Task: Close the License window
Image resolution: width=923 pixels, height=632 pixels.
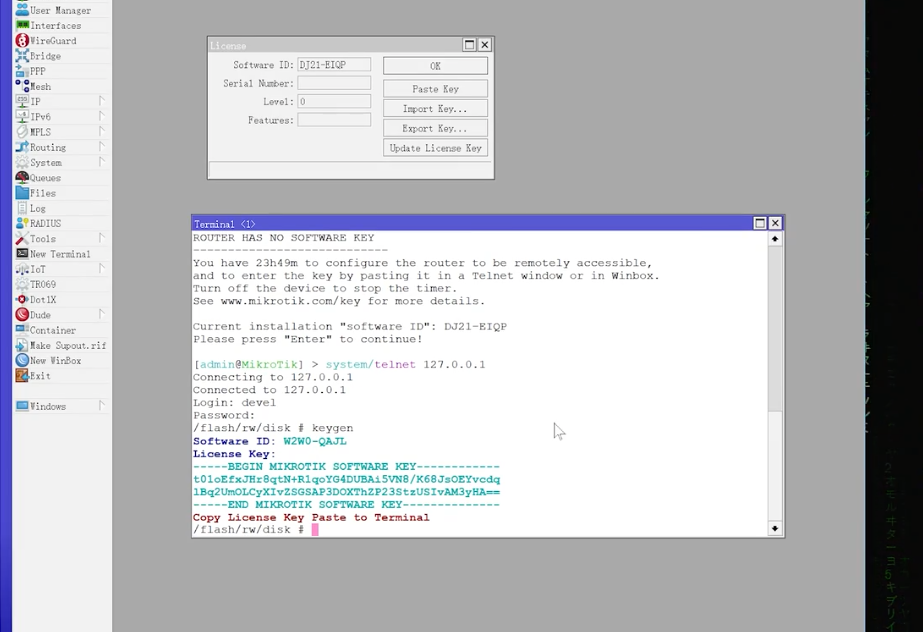Action: (x=484, y=45)
